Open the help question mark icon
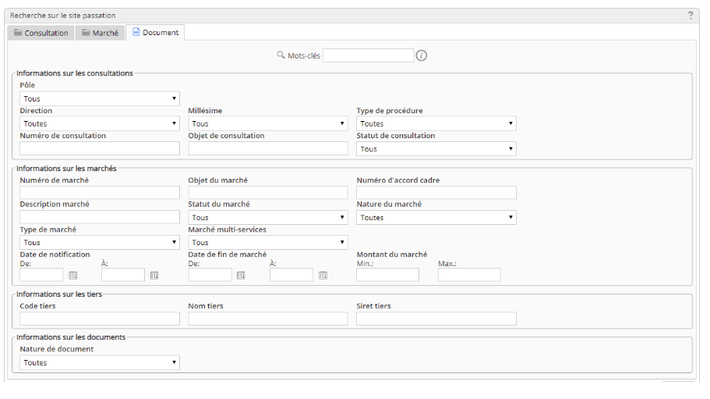The width and height of the screenshot is (710, 399). point(691,15)
